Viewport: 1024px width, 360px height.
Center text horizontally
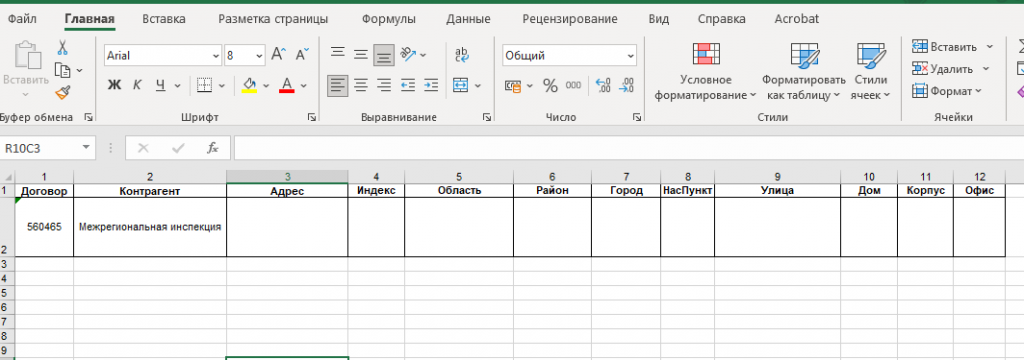click(x=360, y=85)
